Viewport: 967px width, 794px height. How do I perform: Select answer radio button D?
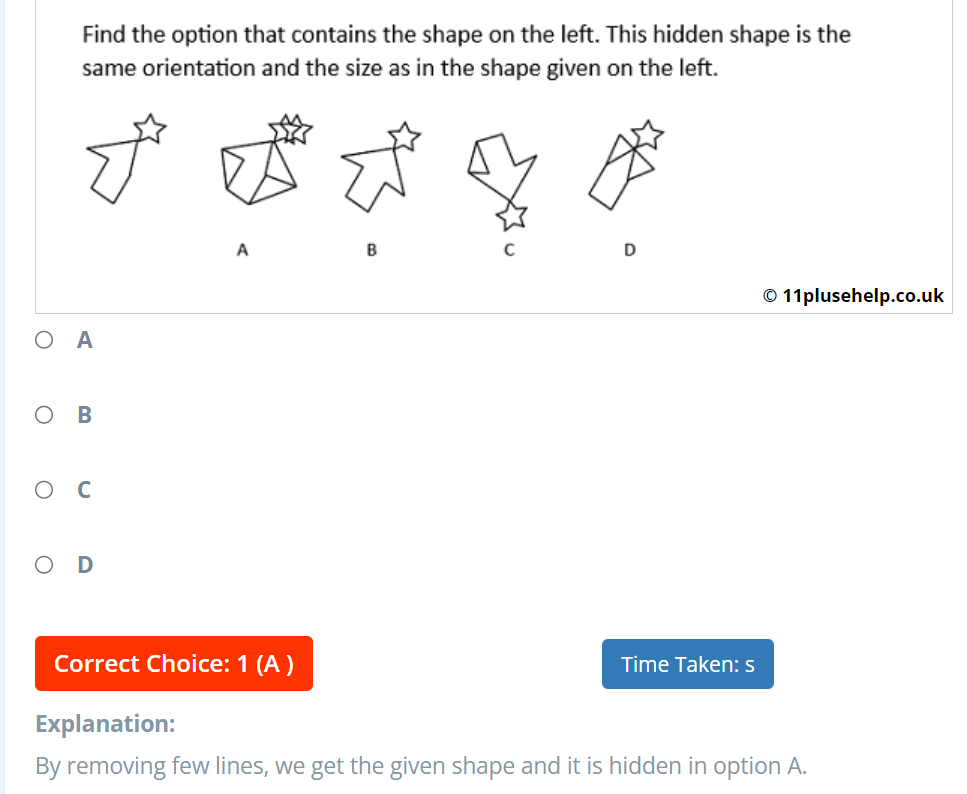[44, 564]
